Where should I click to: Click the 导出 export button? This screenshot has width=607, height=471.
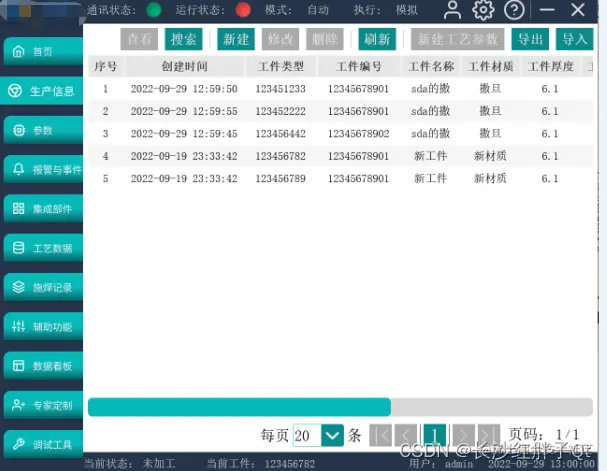click(530, 39)
